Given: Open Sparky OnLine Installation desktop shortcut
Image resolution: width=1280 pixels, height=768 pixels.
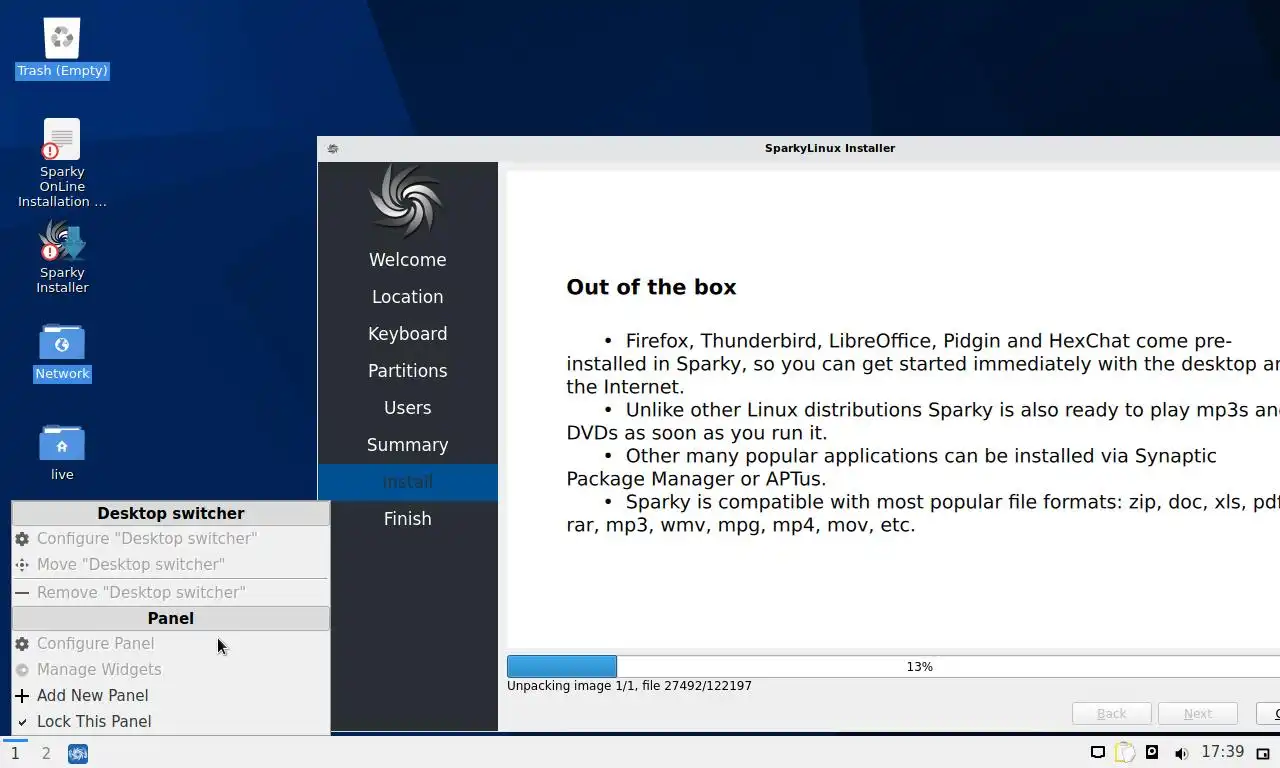Looking at the screenshot, I should tap(62, 163).
